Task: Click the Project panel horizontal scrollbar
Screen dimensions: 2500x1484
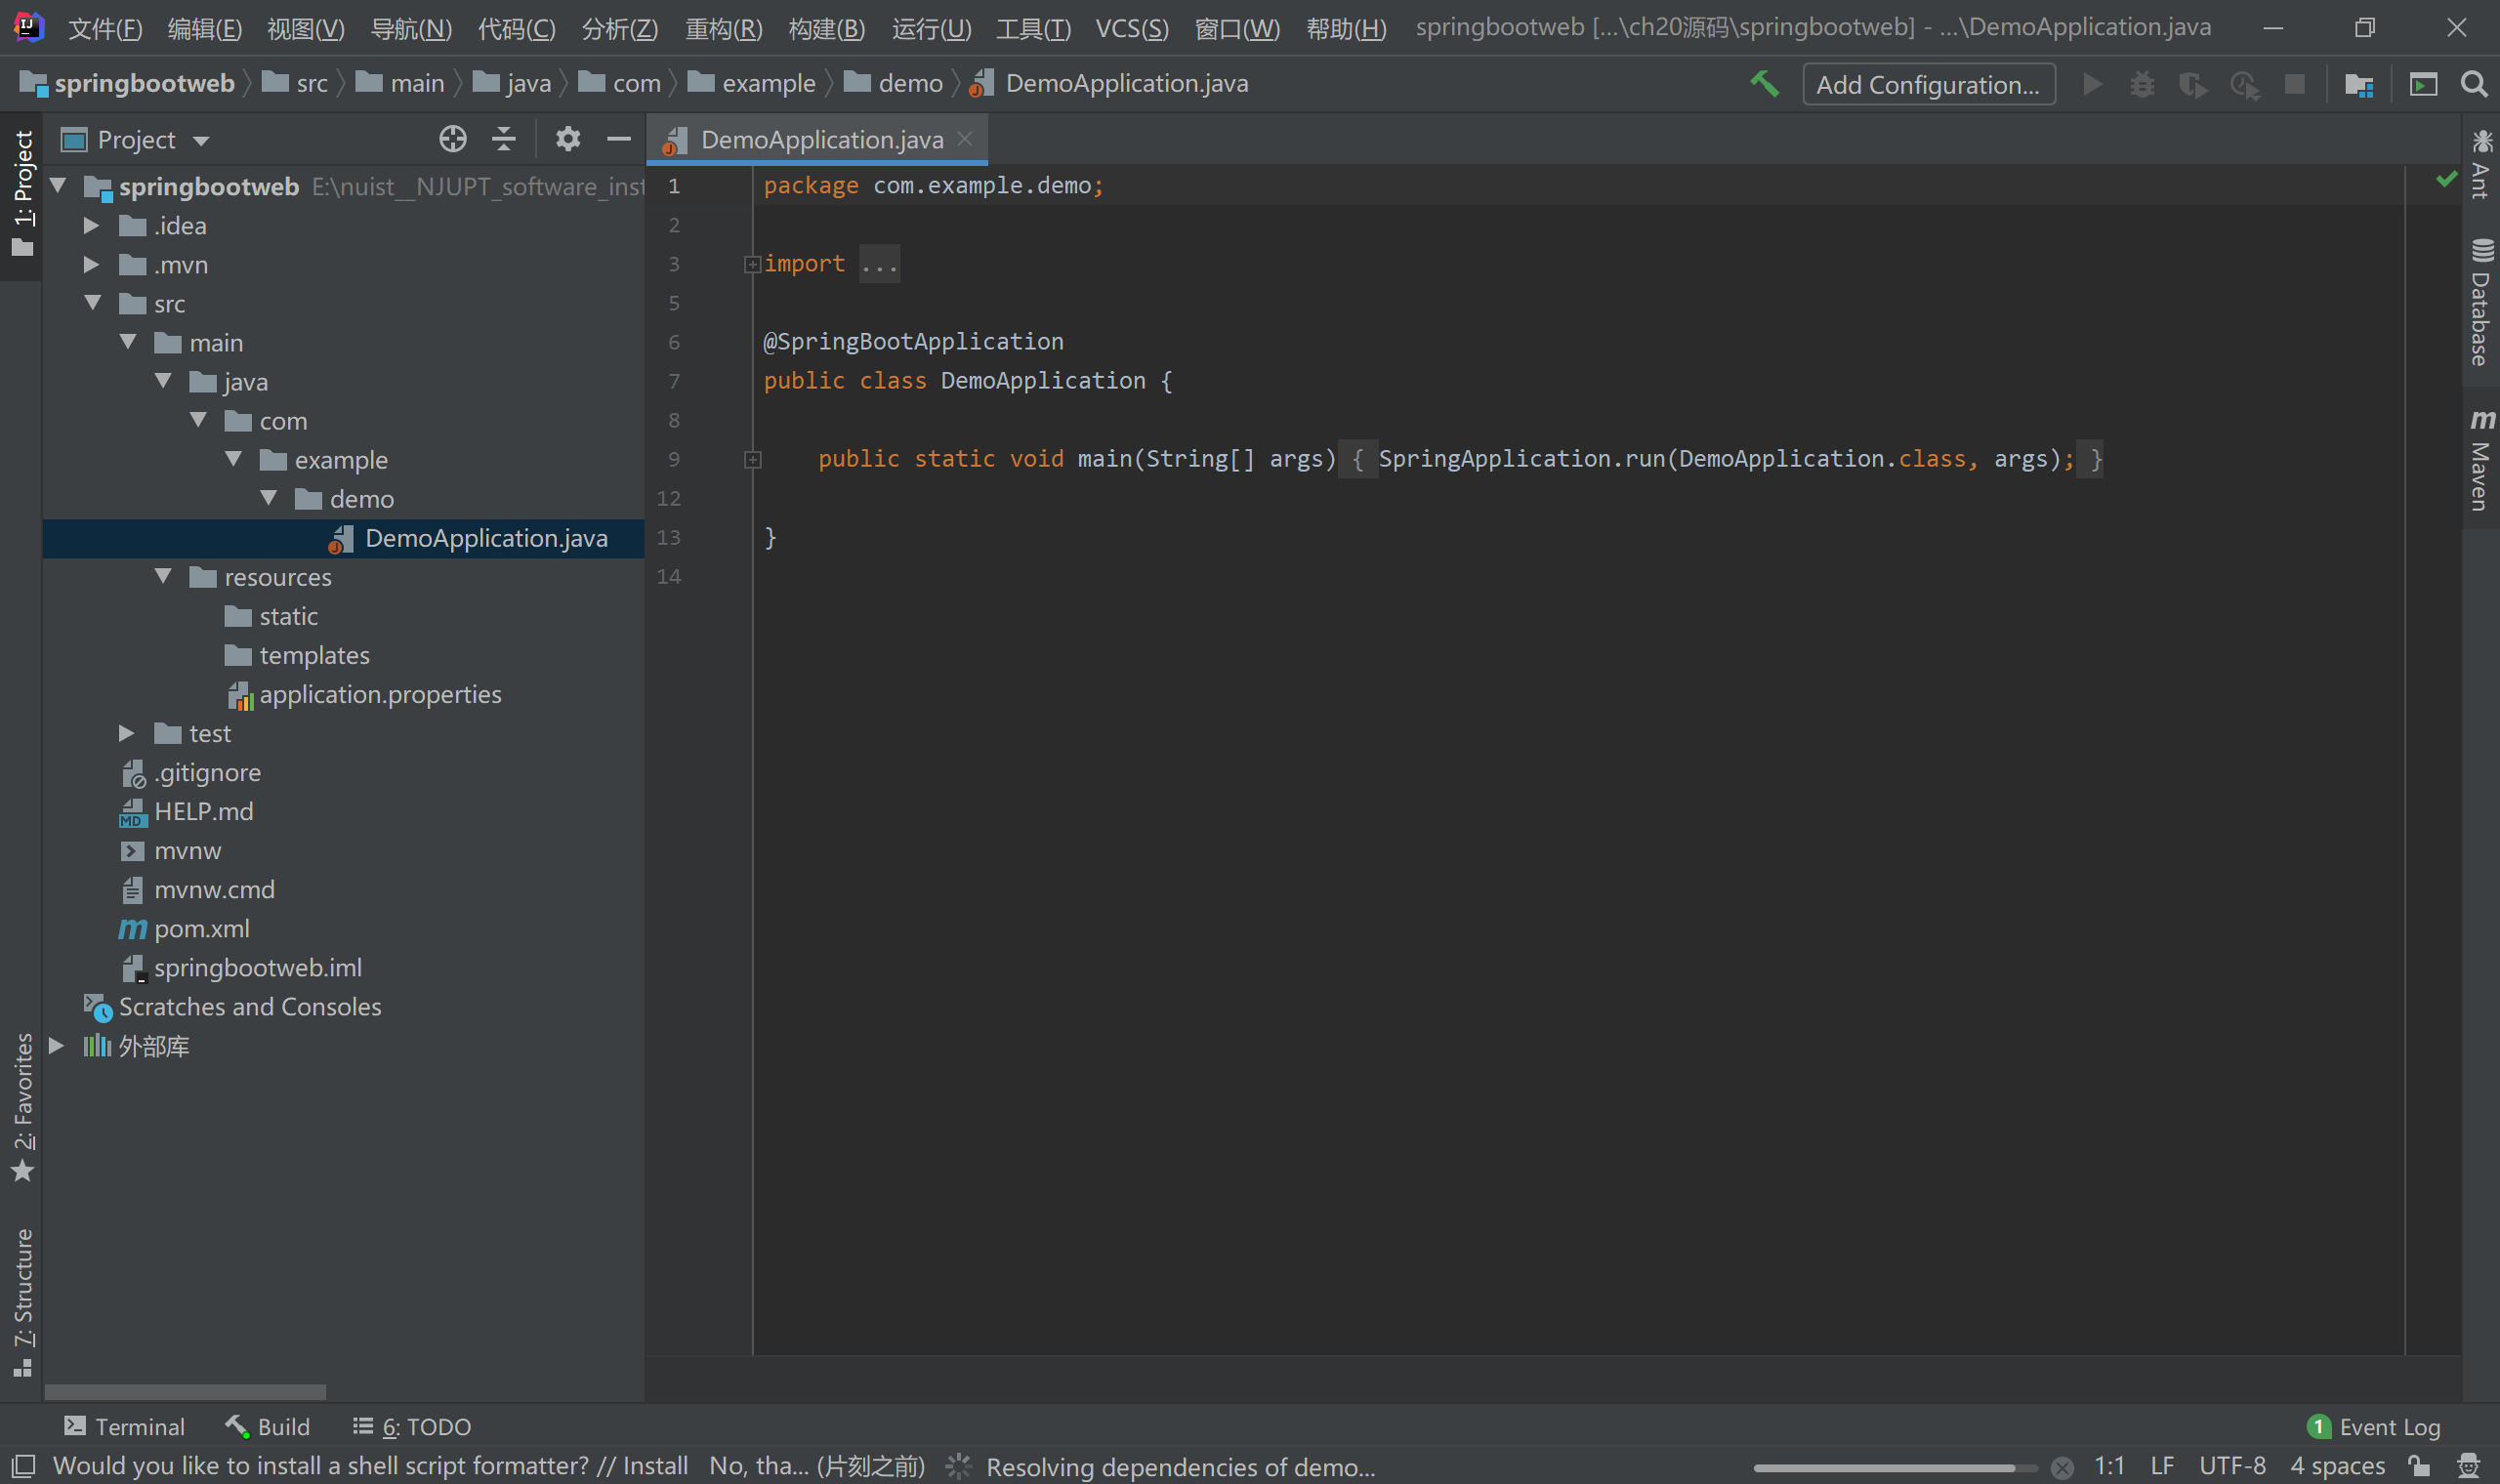Action: [x=185, y=1392]
